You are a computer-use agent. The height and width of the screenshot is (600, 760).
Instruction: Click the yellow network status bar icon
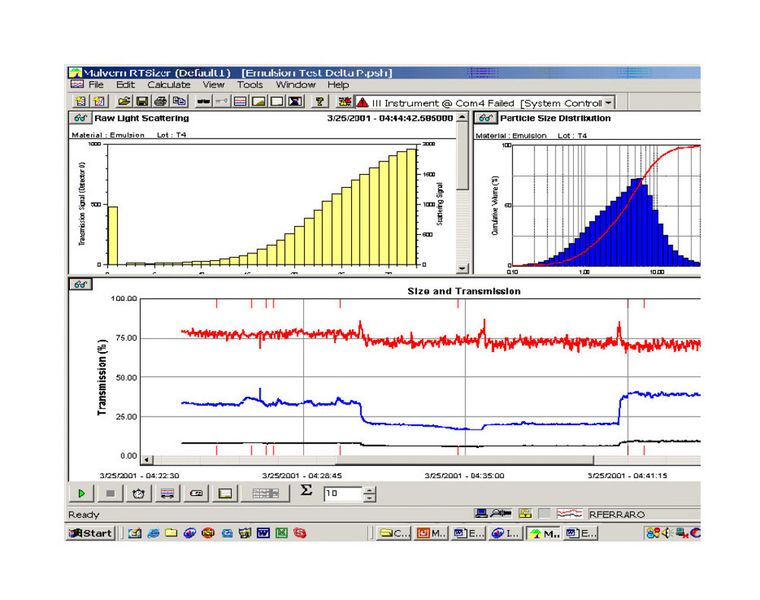[525, 514]
